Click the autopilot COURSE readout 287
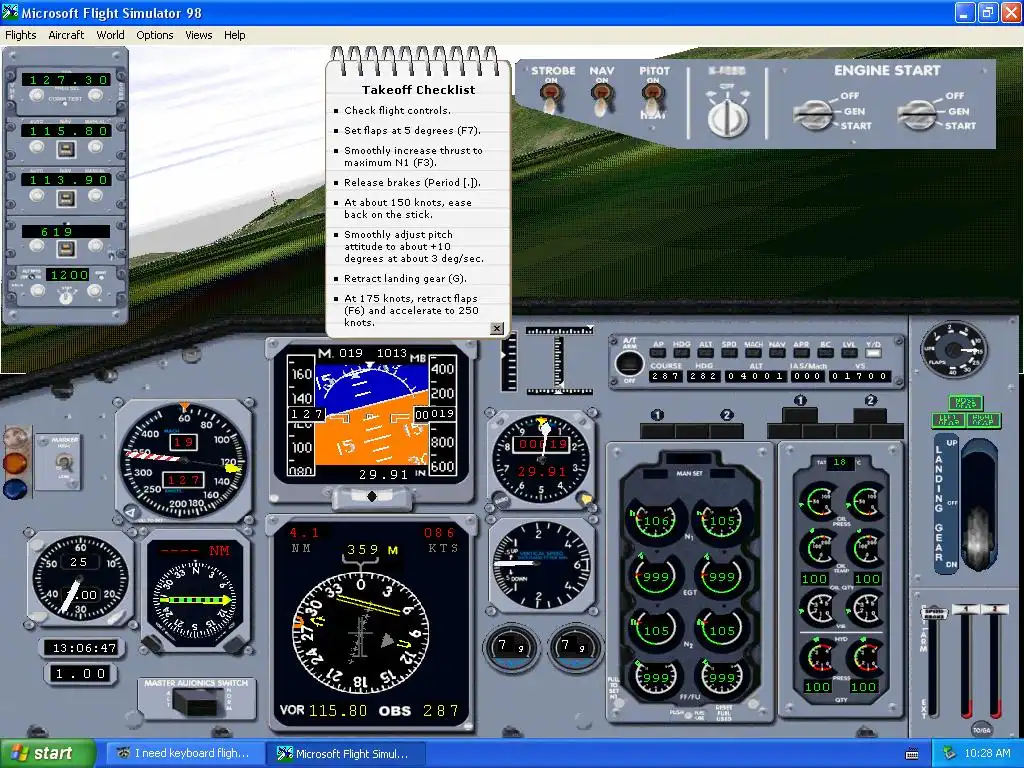The width and height of the screenshot is (1024, 768). pyautogui.click(x=665, y=376)
